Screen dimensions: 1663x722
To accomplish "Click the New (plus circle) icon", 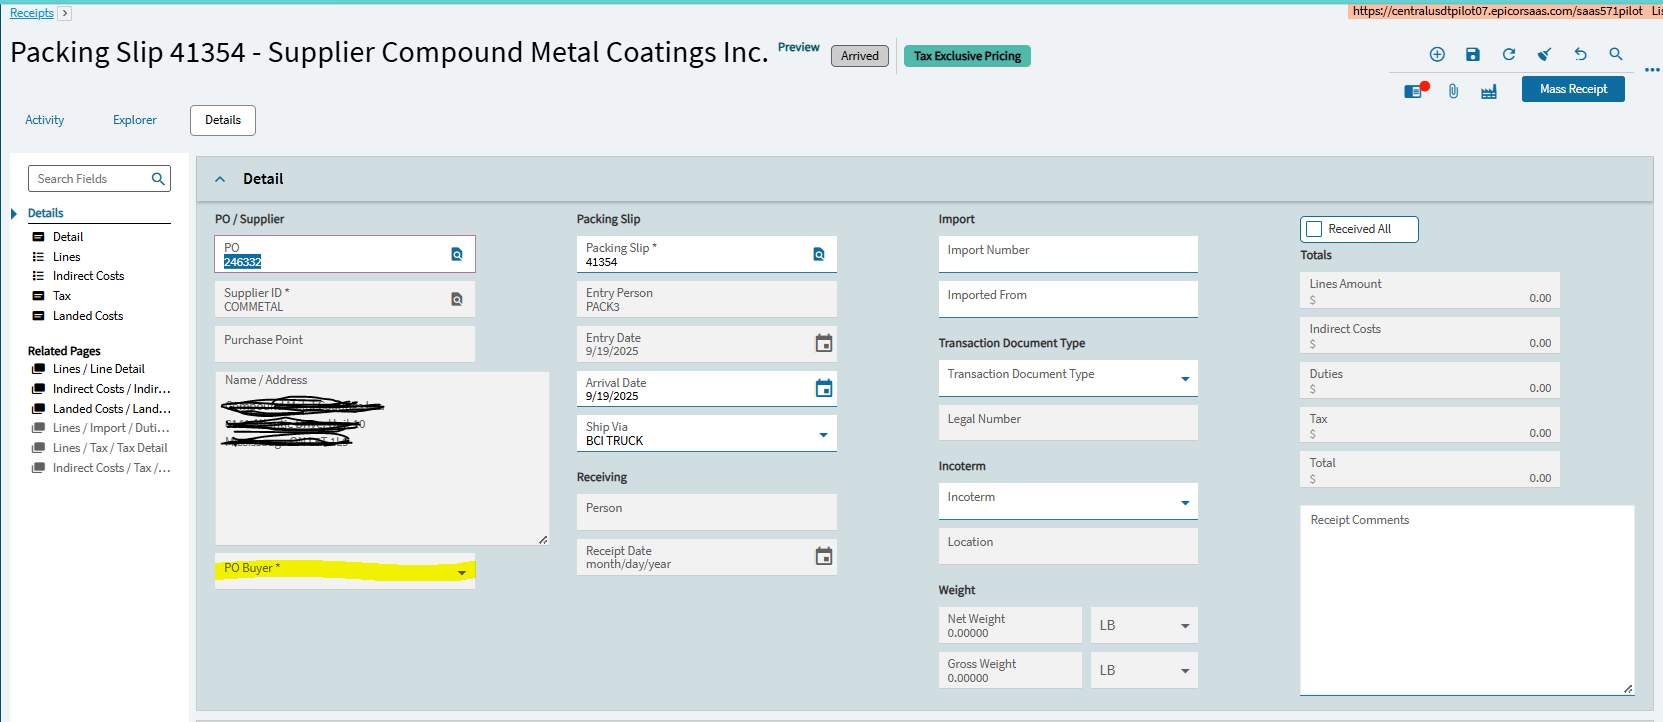I will 1437,54.
